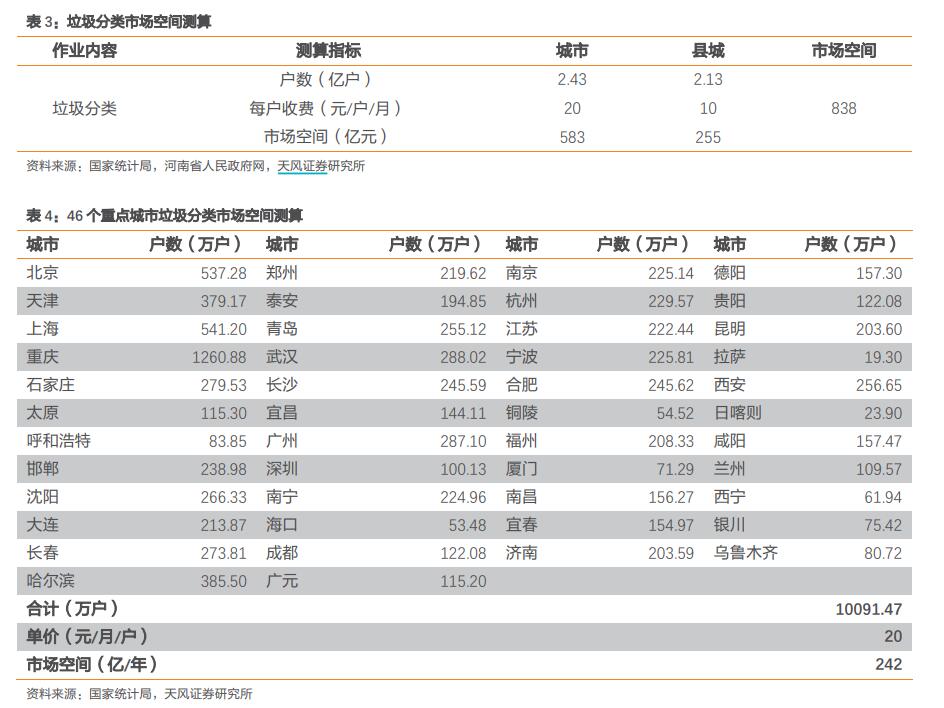Click the 日喀则 city cell
The image size is (944, 708).
tap(737, 413)
